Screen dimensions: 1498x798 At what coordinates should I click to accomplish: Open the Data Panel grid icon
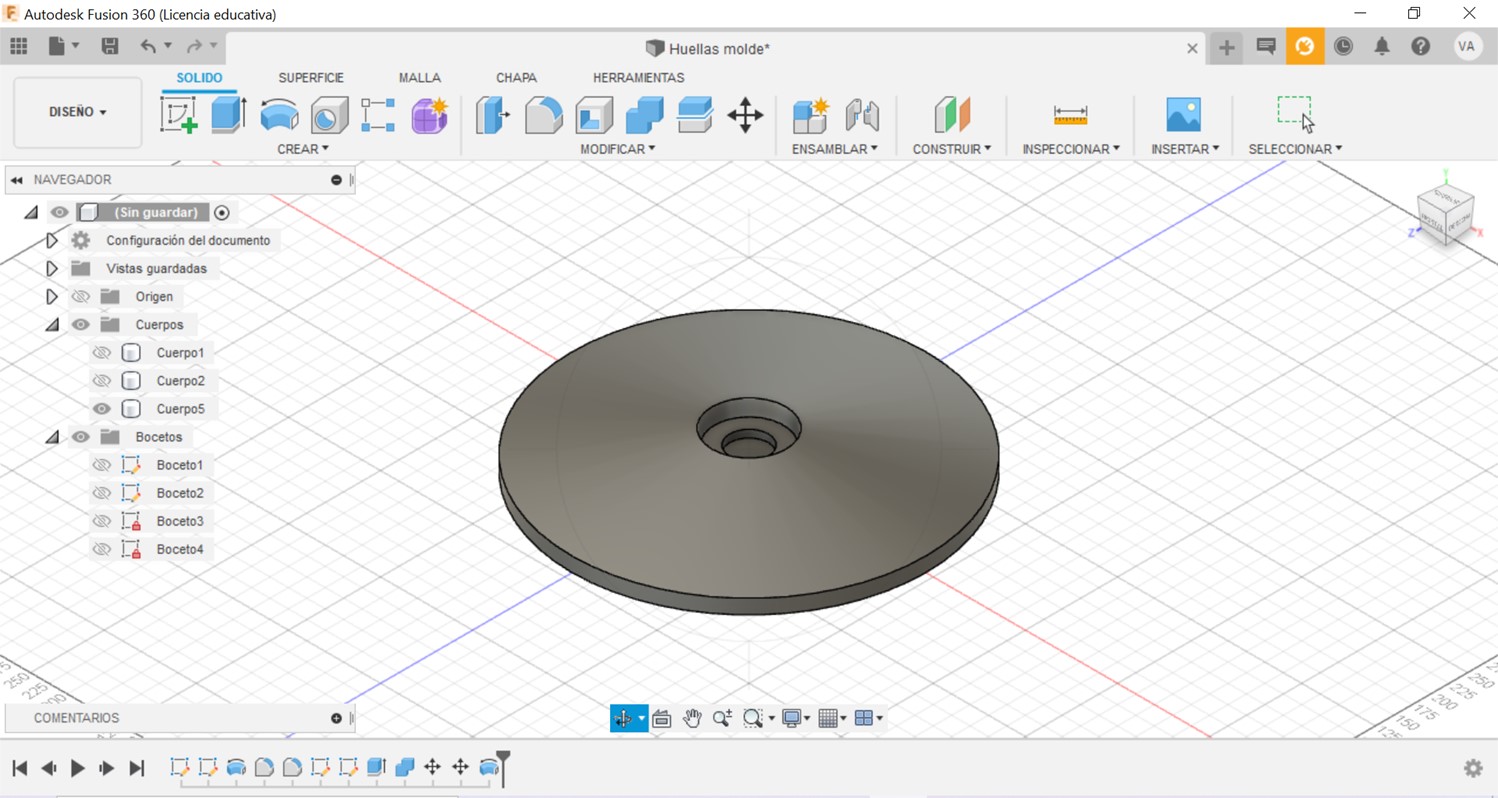coord(19,46)
